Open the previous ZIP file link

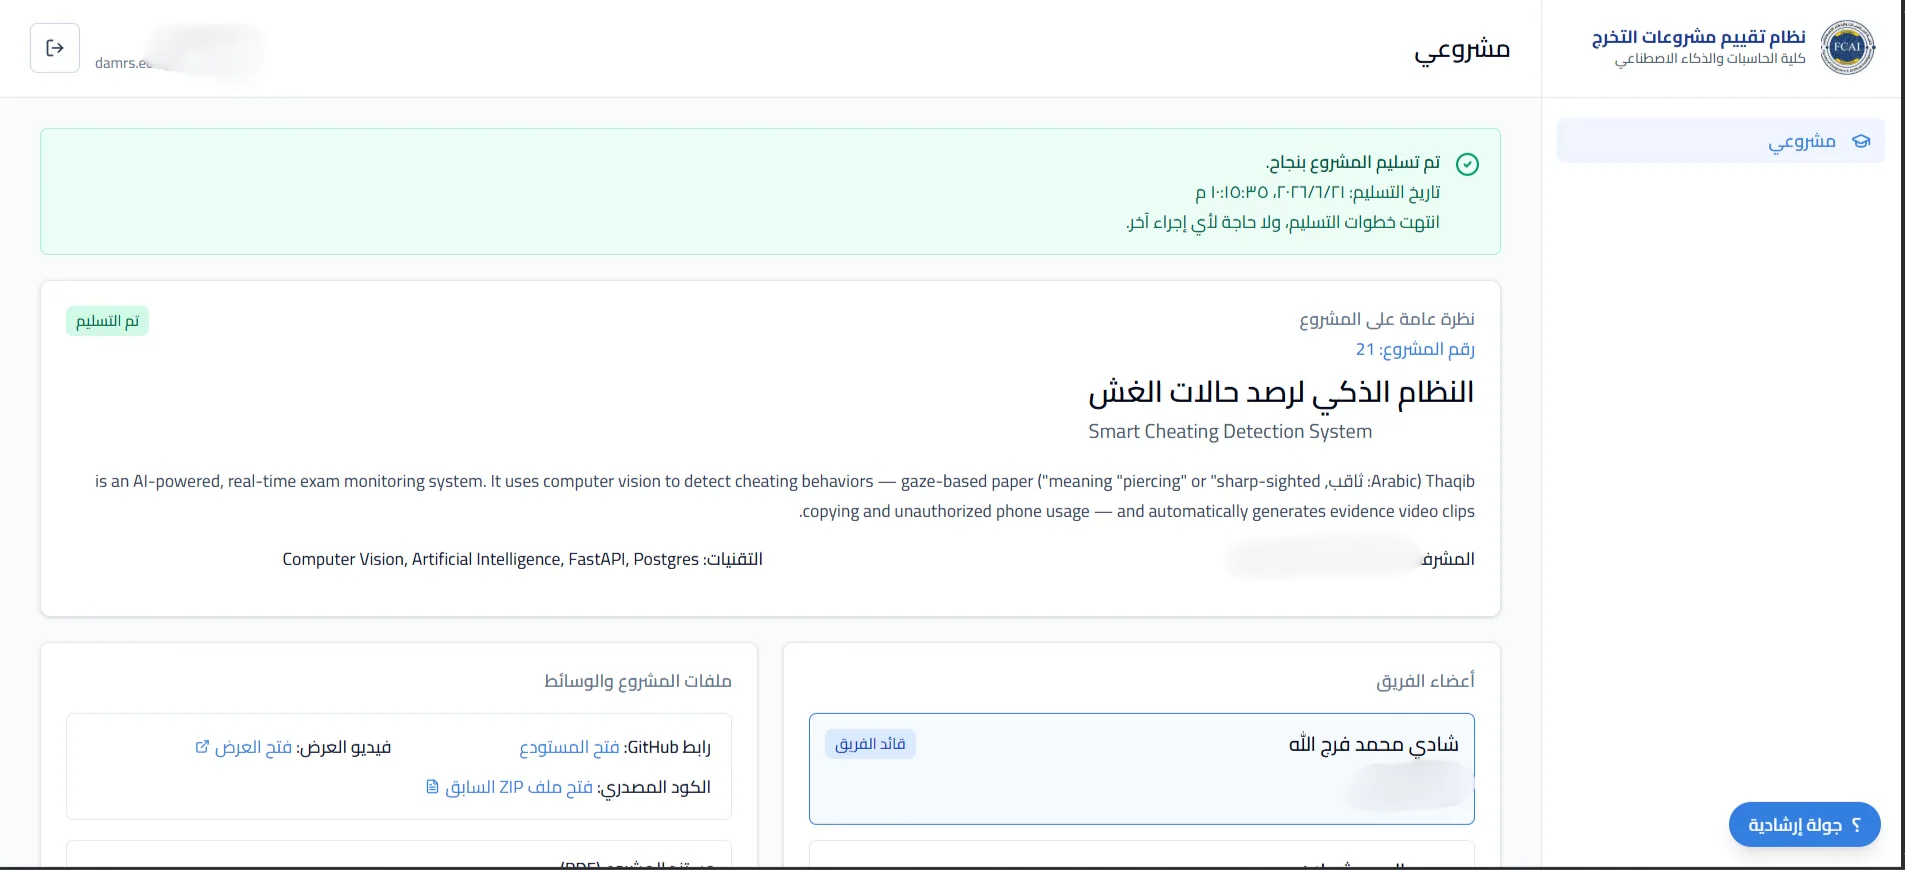tap(519, 787)
